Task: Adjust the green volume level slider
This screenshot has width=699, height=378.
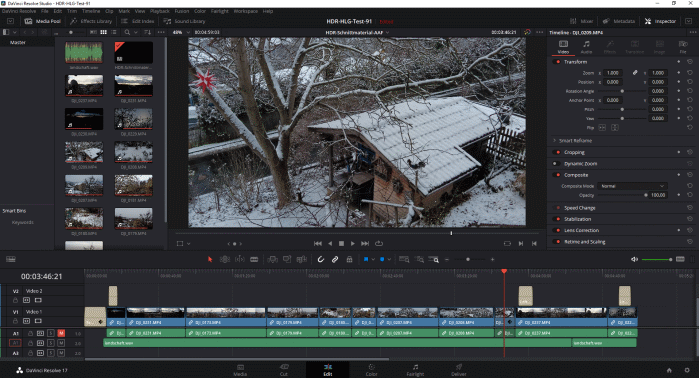Action: click(x=657, y=259)
